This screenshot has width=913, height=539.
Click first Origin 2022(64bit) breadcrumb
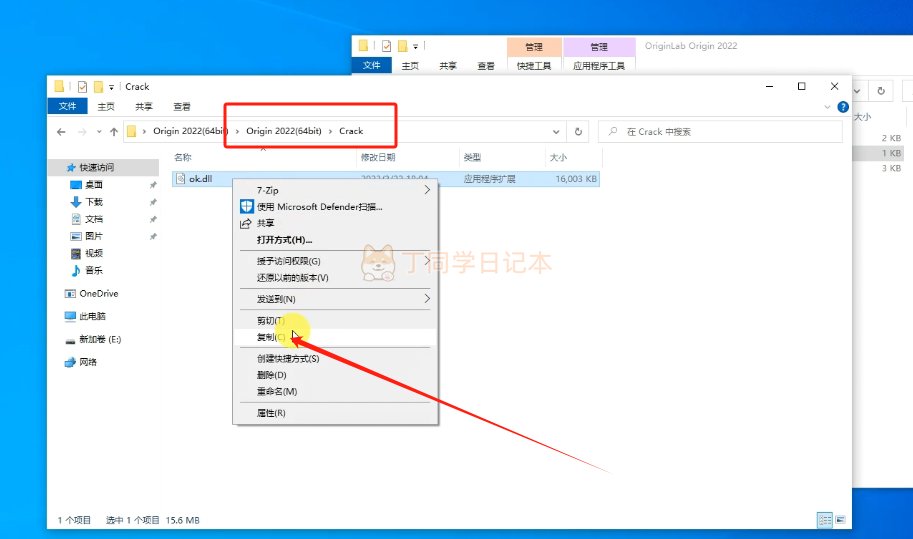tap(190, 131)
